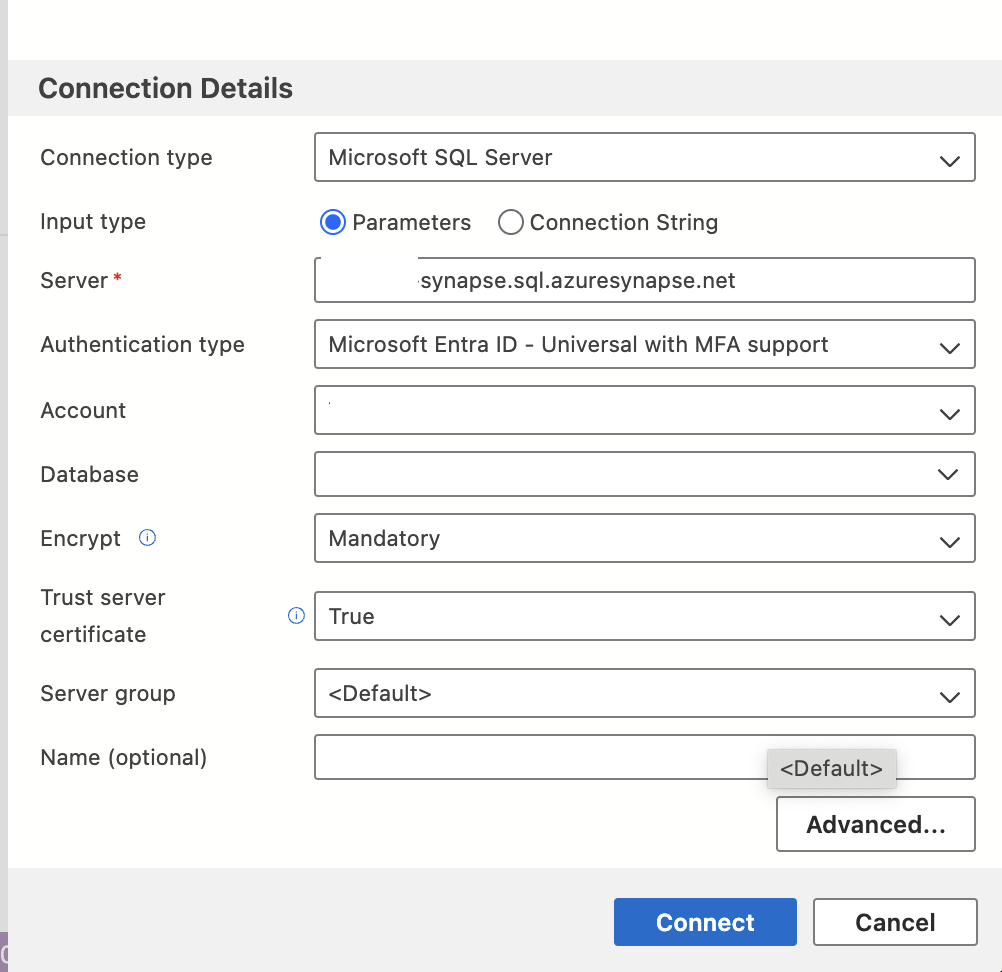The height and width of the screenshot is (972, 1002).
Task: Click the Advanced... button
Action: click(876, 824)
